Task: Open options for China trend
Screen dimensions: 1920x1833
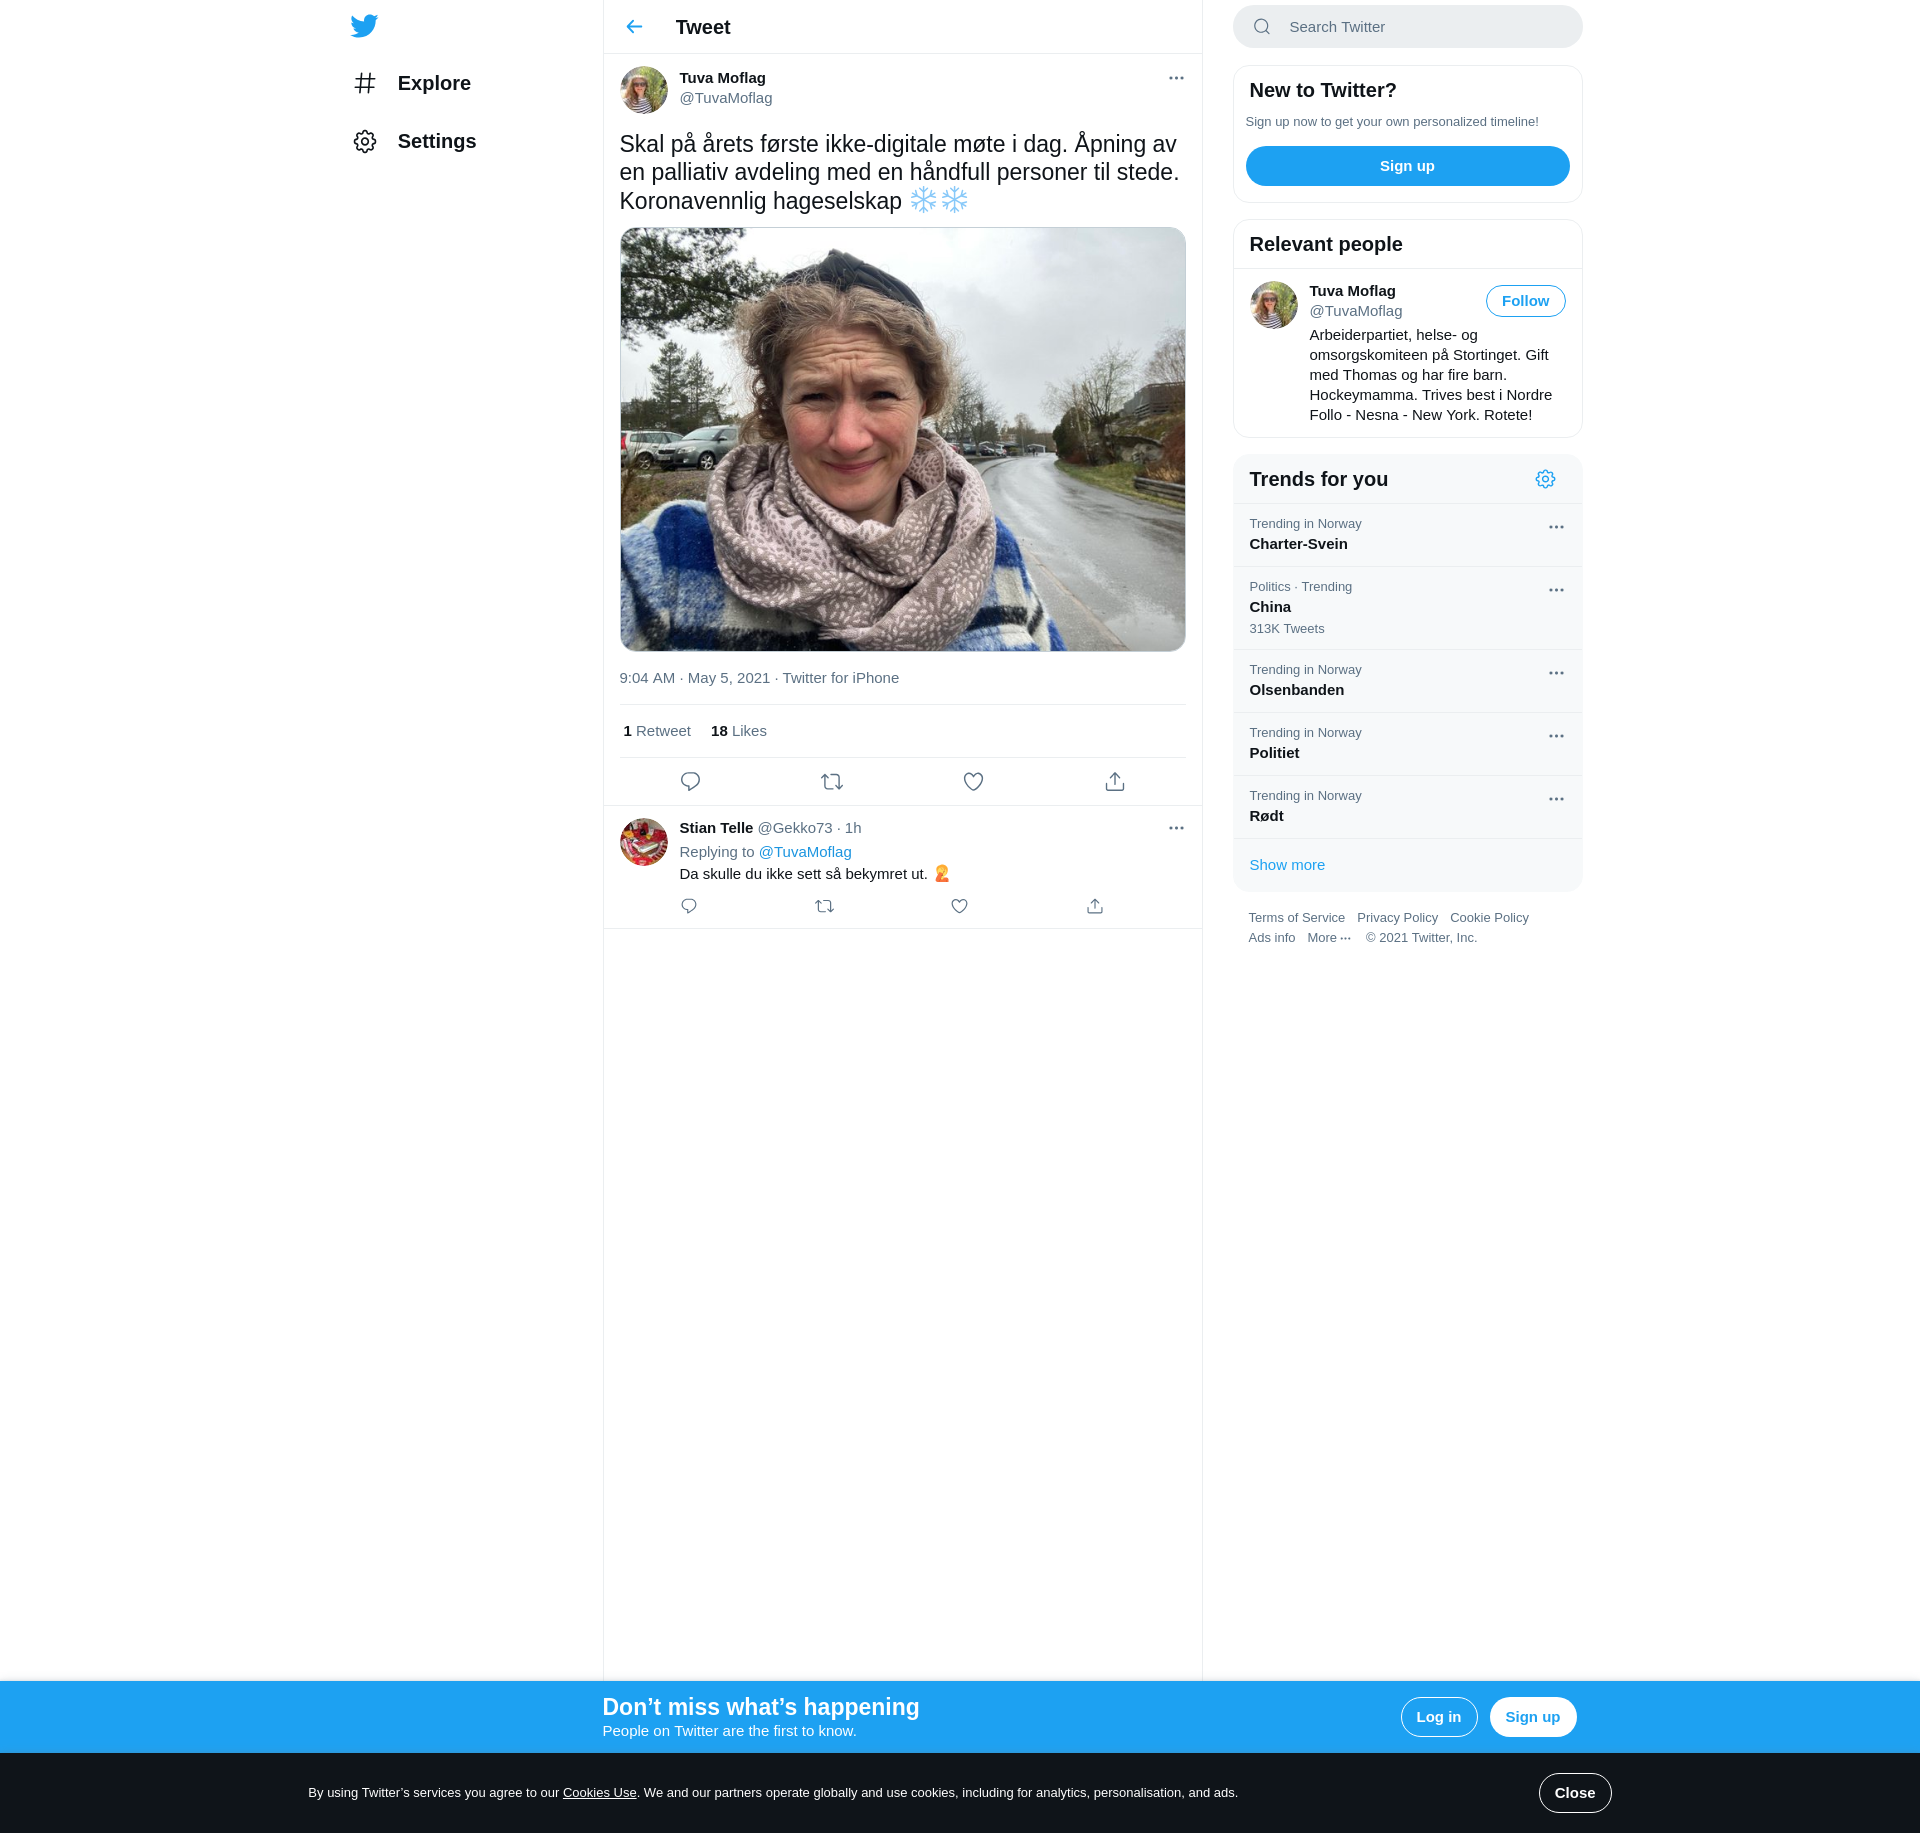Action: (1556, 590)
